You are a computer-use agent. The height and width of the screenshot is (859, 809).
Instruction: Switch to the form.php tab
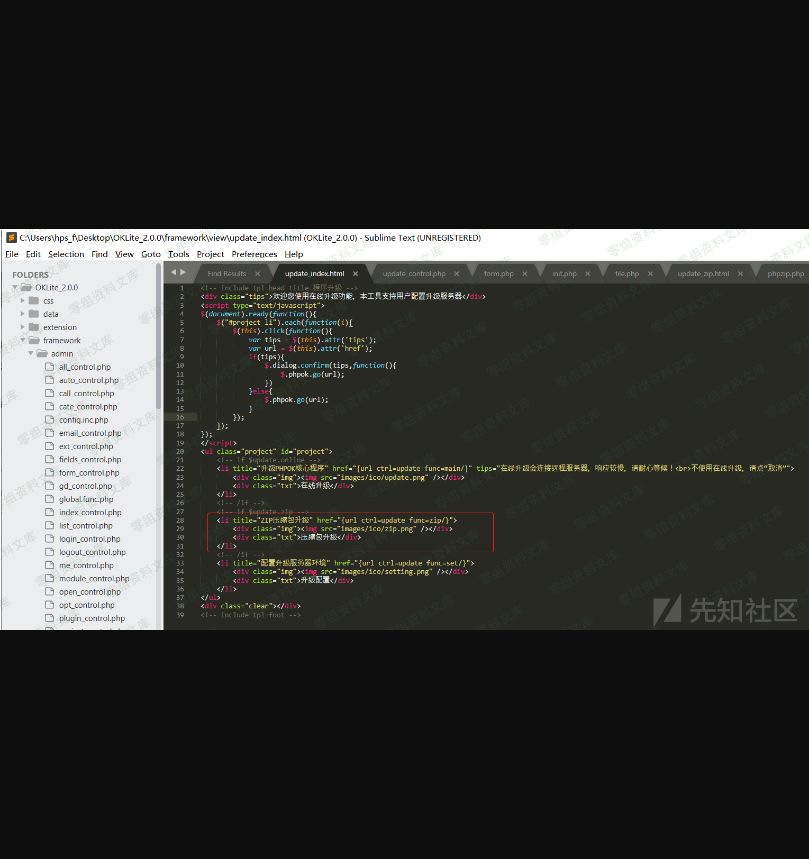498,273
